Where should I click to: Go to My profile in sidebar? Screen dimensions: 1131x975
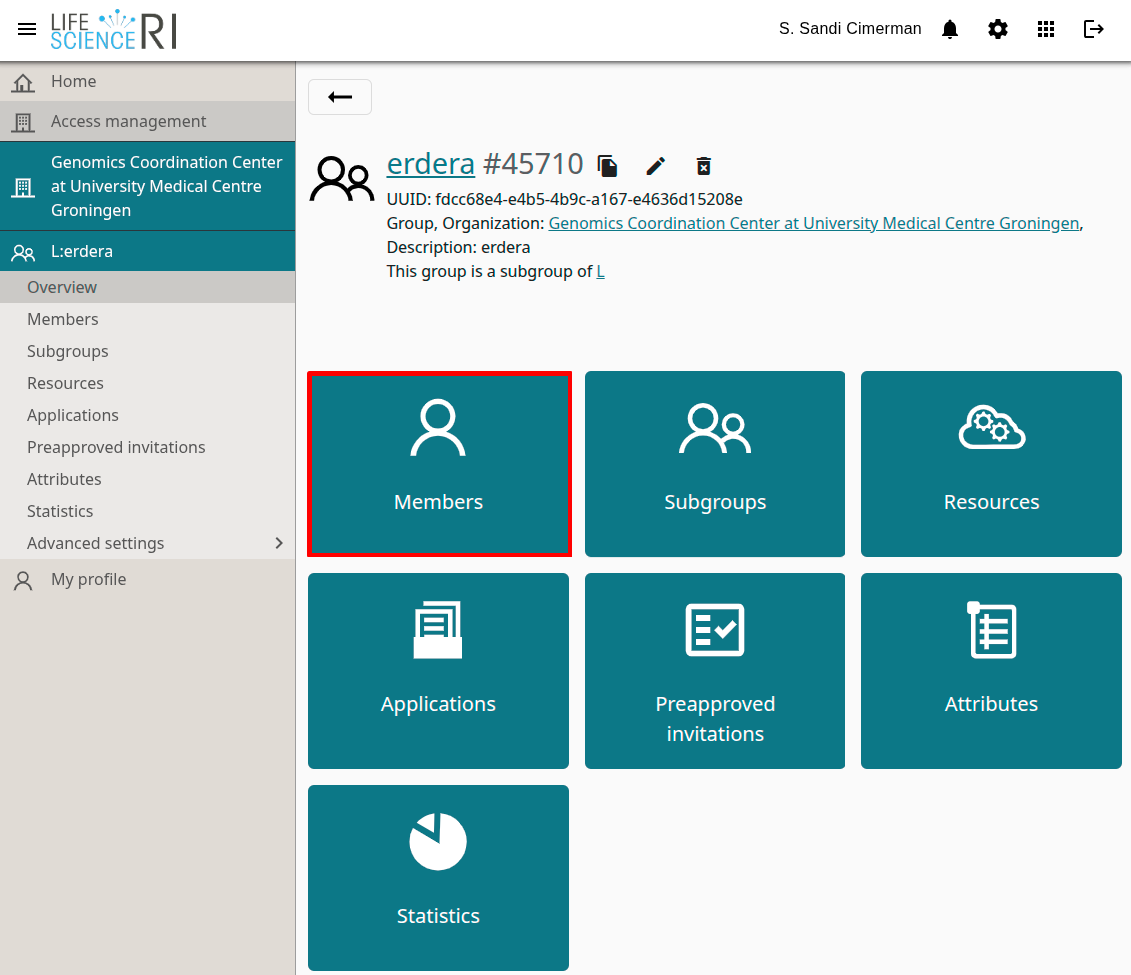(88, 579)
